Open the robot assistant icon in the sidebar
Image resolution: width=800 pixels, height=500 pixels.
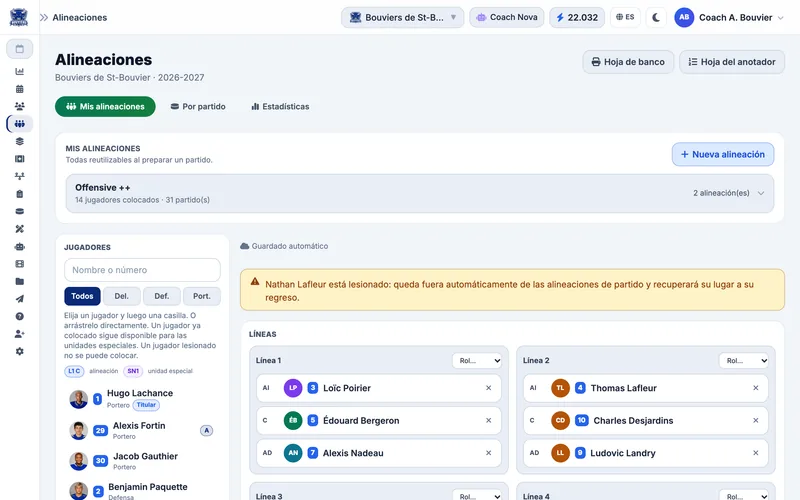coord(19,246)
